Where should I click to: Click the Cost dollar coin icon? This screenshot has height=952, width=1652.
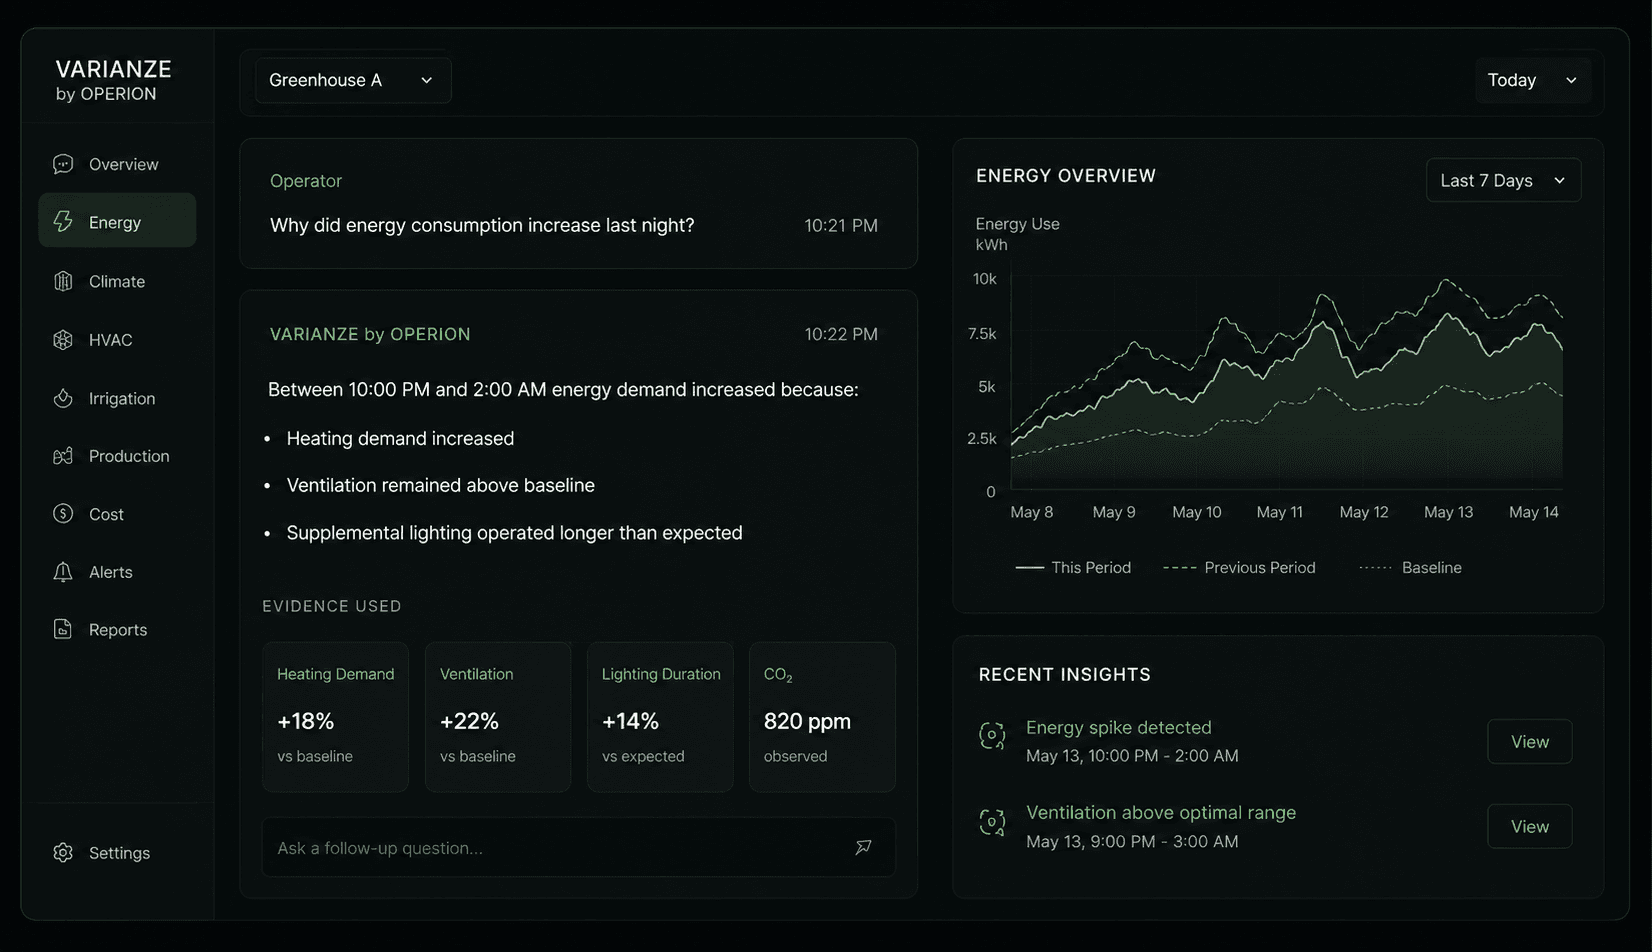point(63,514)
